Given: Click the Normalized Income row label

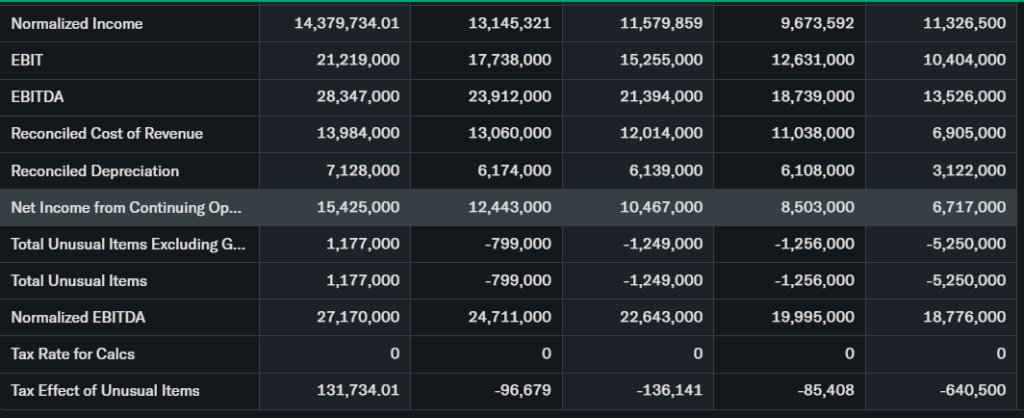Looking at the screenshot, I should [77, 24].
